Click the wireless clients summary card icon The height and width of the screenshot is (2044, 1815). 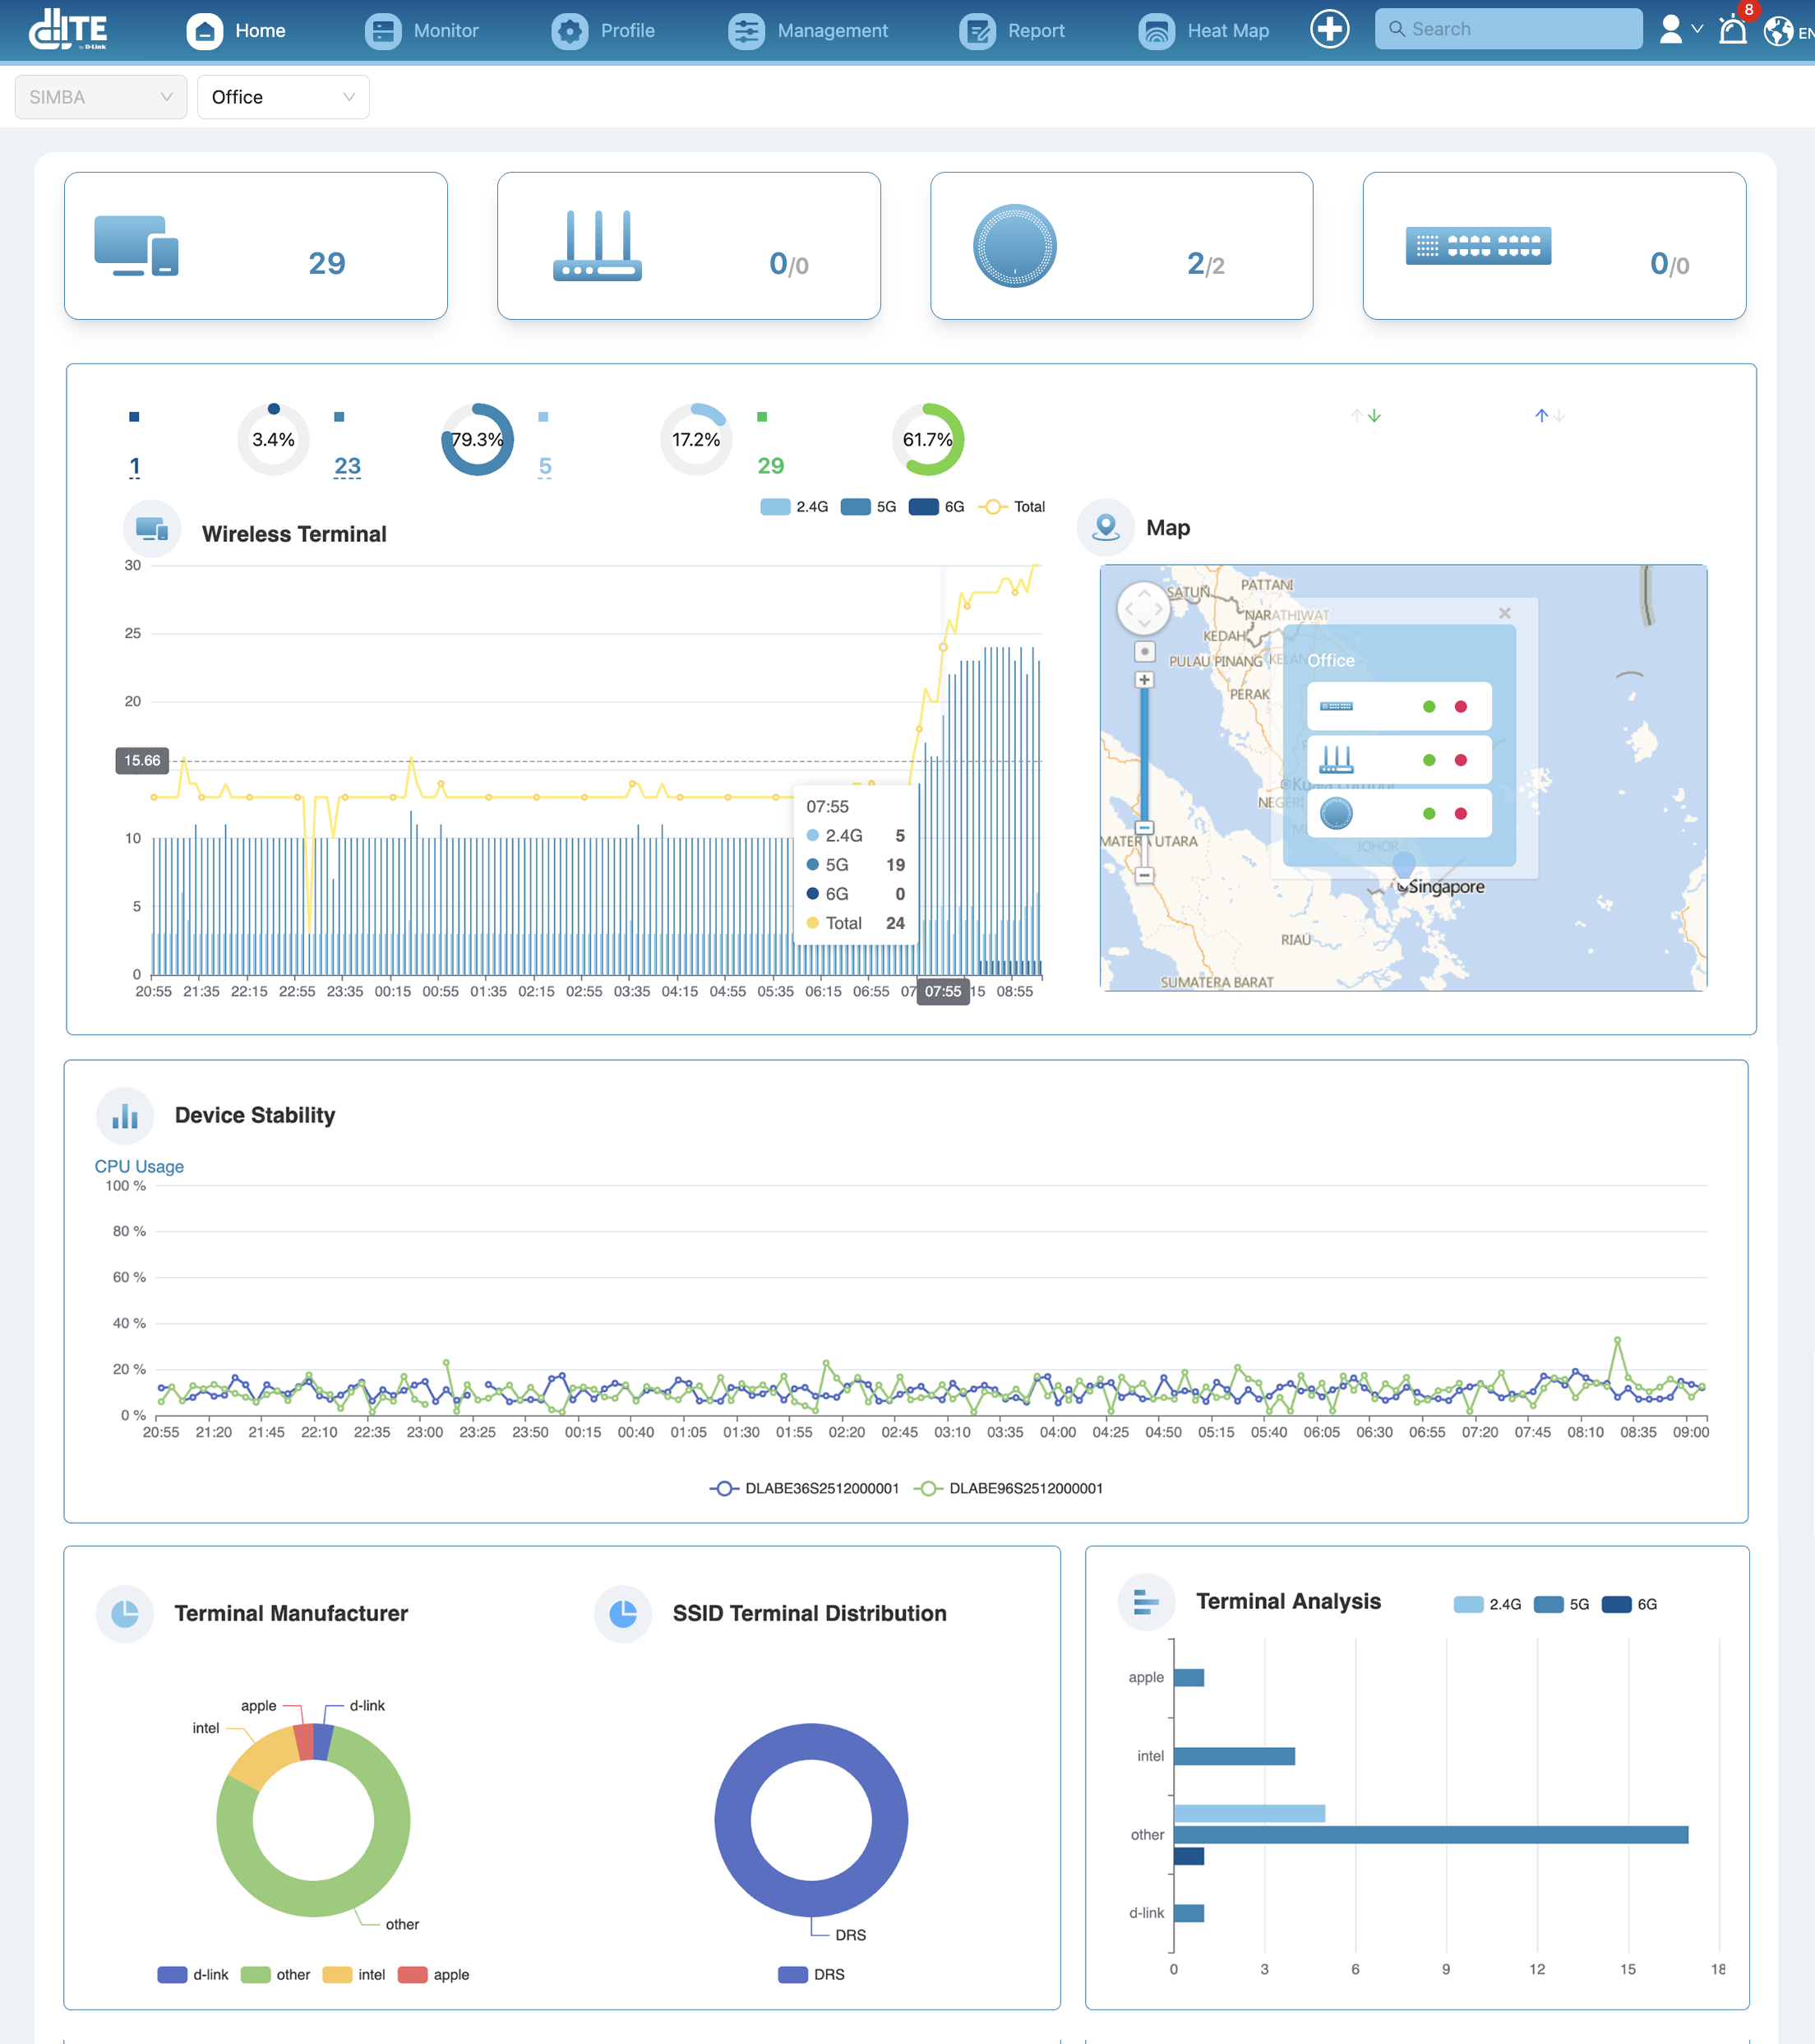[x=136, y=246]
